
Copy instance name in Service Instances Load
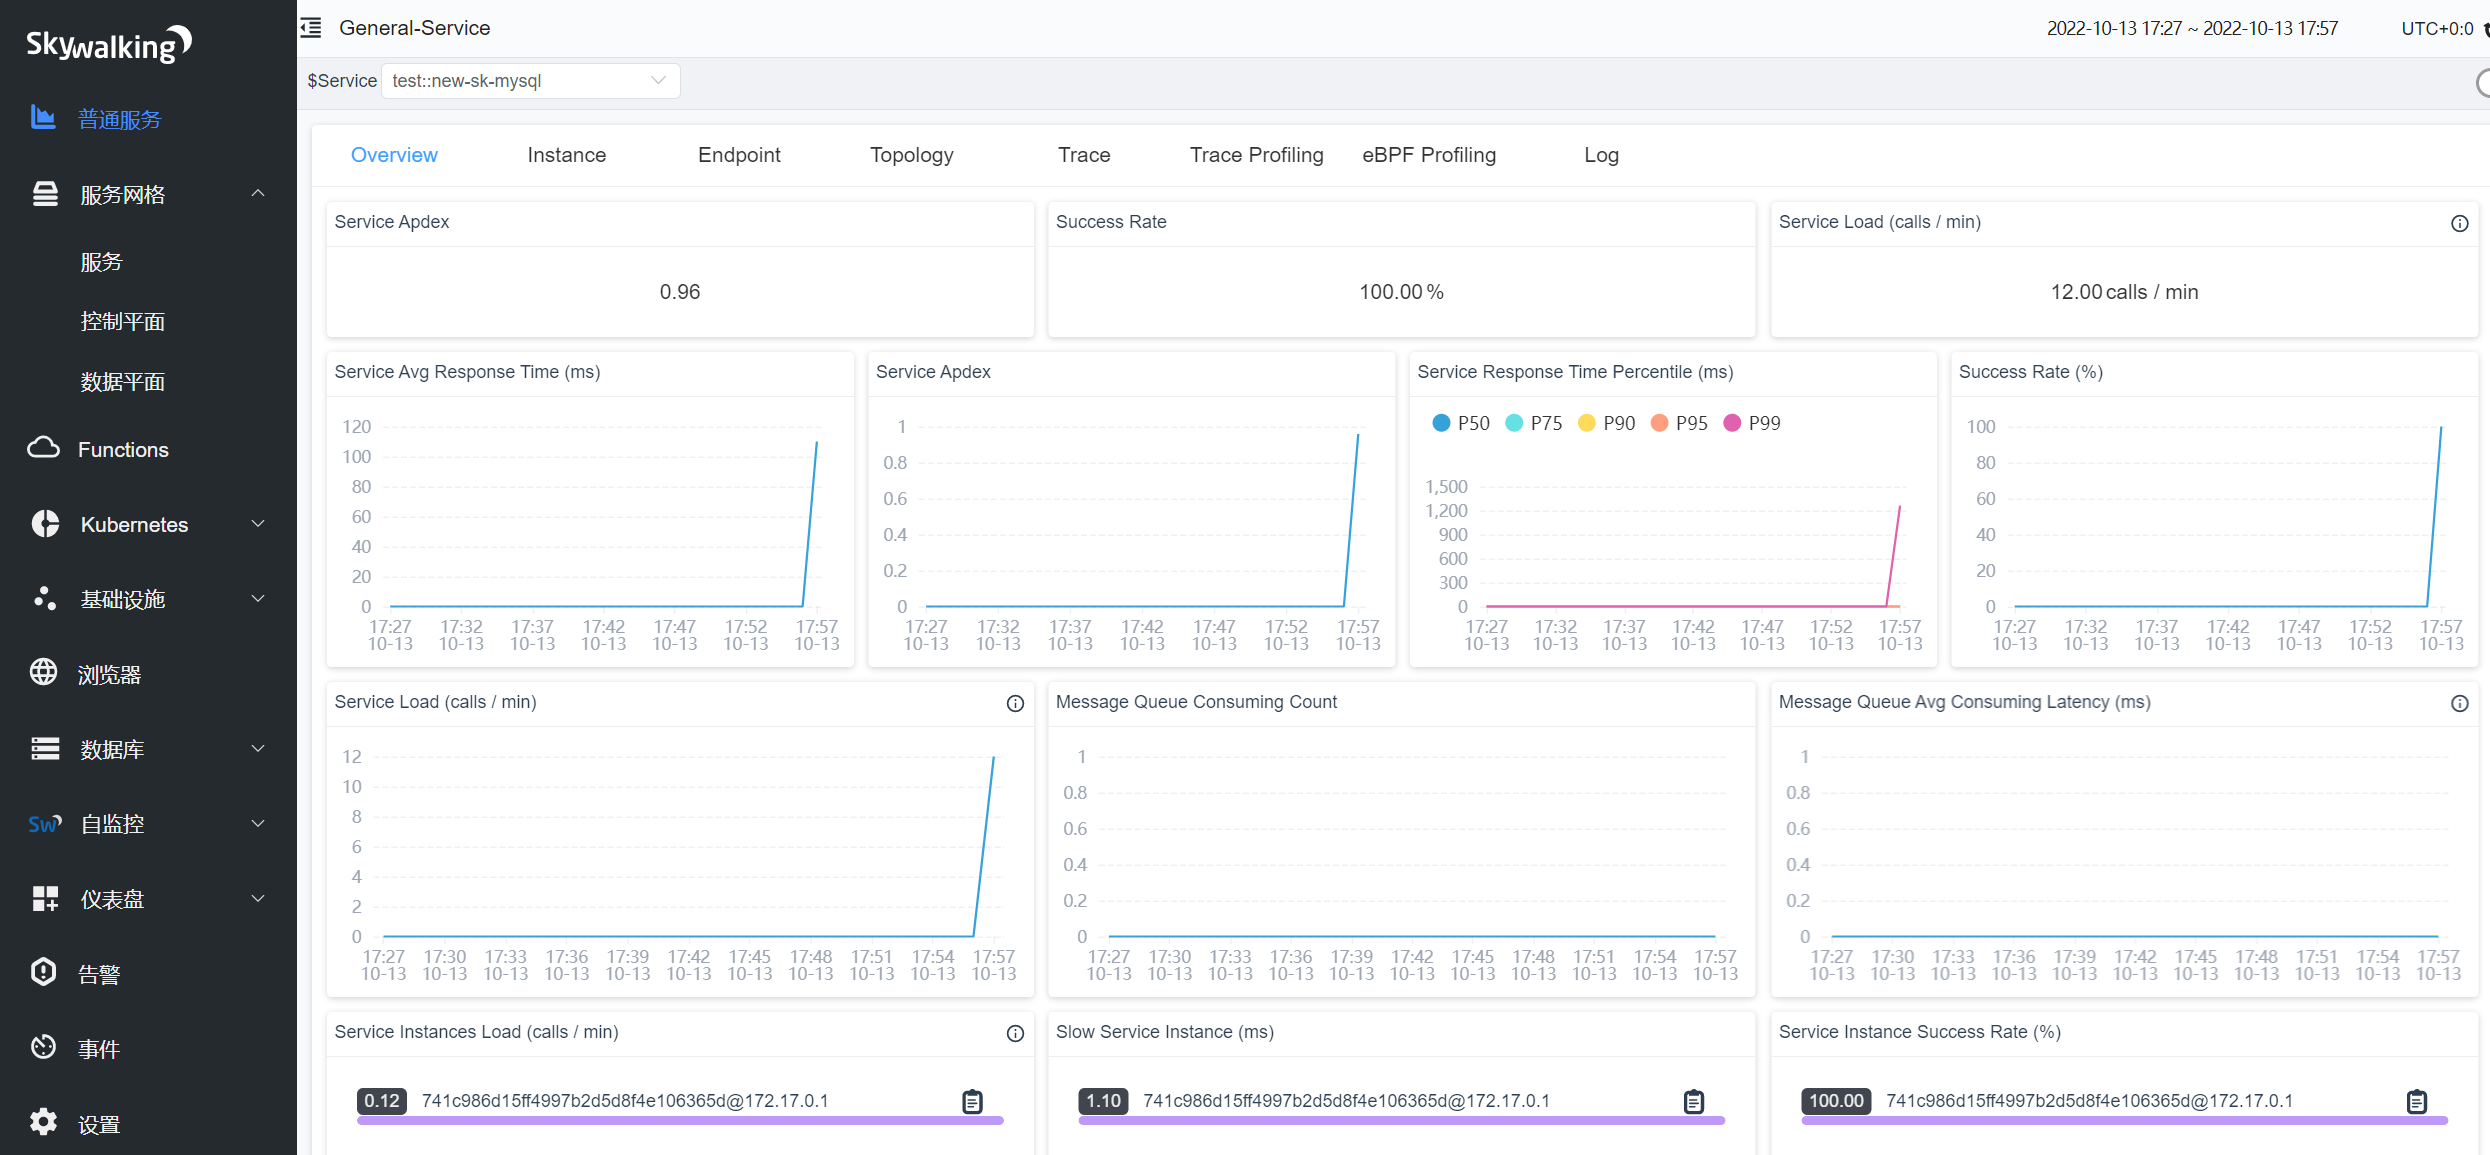972,1101
